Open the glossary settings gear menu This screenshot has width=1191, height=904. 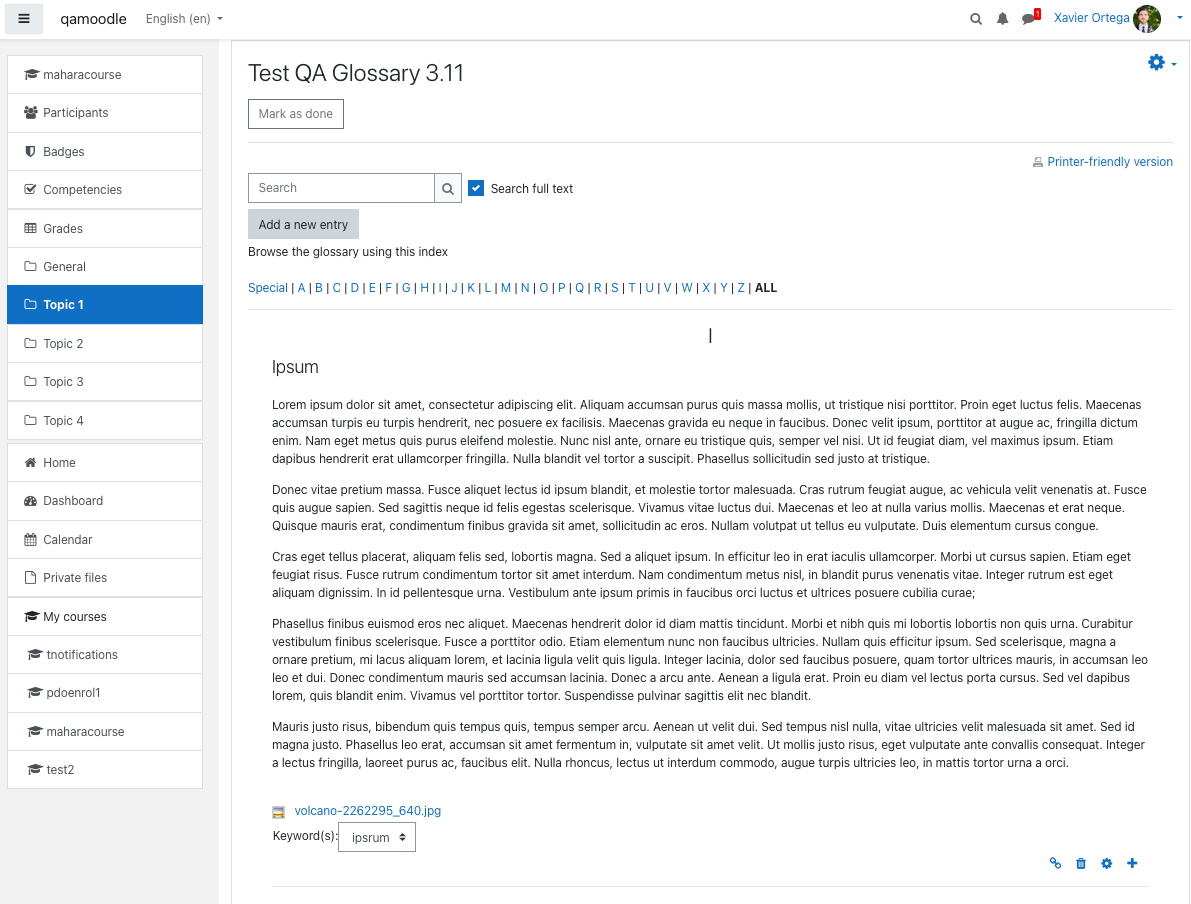tap(1161, 63)
